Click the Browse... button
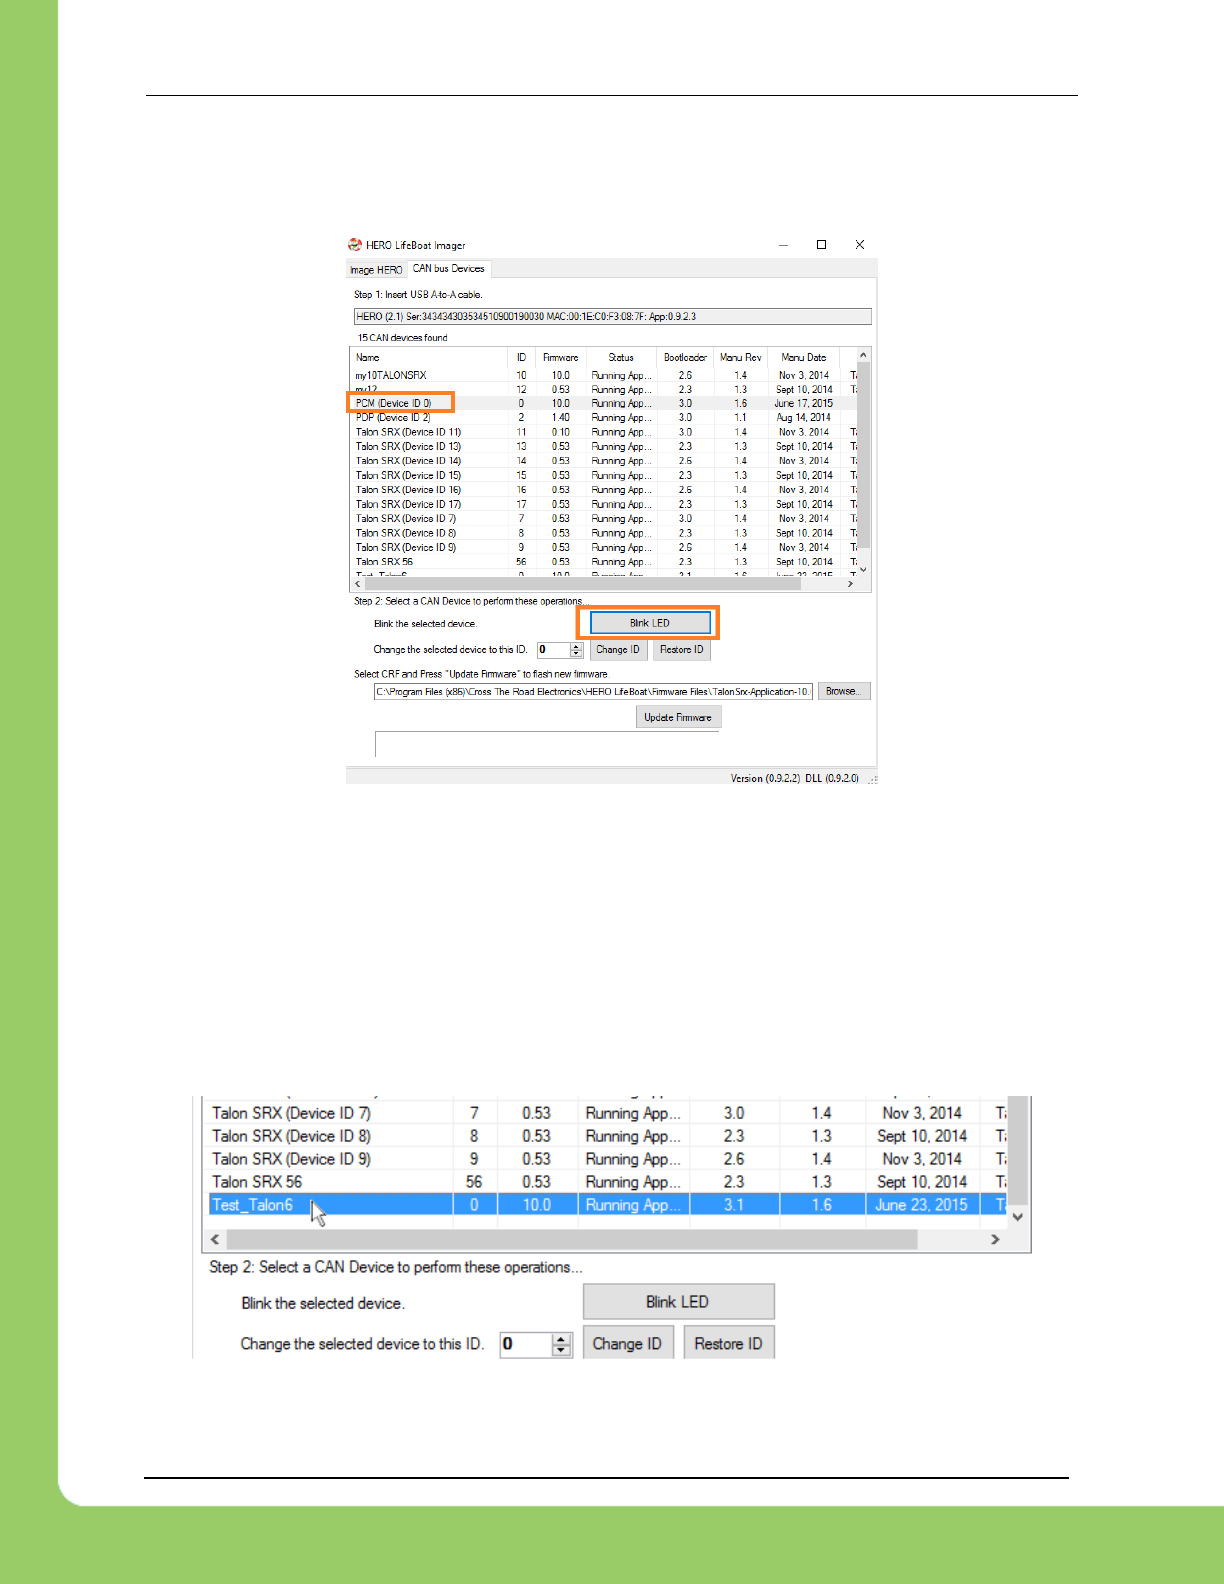This screenshot has height=1584, width=1224. tap(844, 691)
